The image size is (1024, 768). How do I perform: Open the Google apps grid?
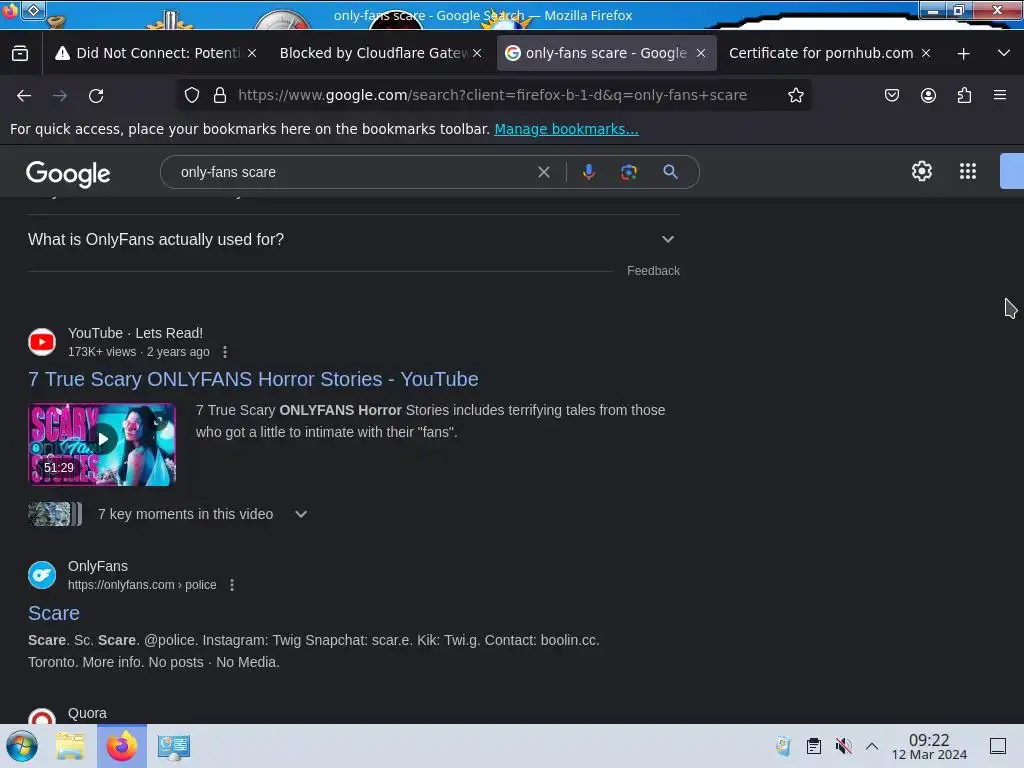968,171
